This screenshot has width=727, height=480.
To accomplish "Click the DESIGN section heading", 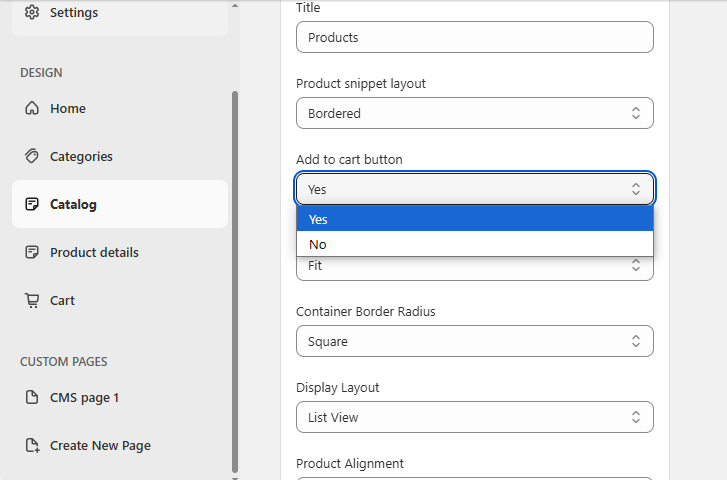I will coord(41,73).
